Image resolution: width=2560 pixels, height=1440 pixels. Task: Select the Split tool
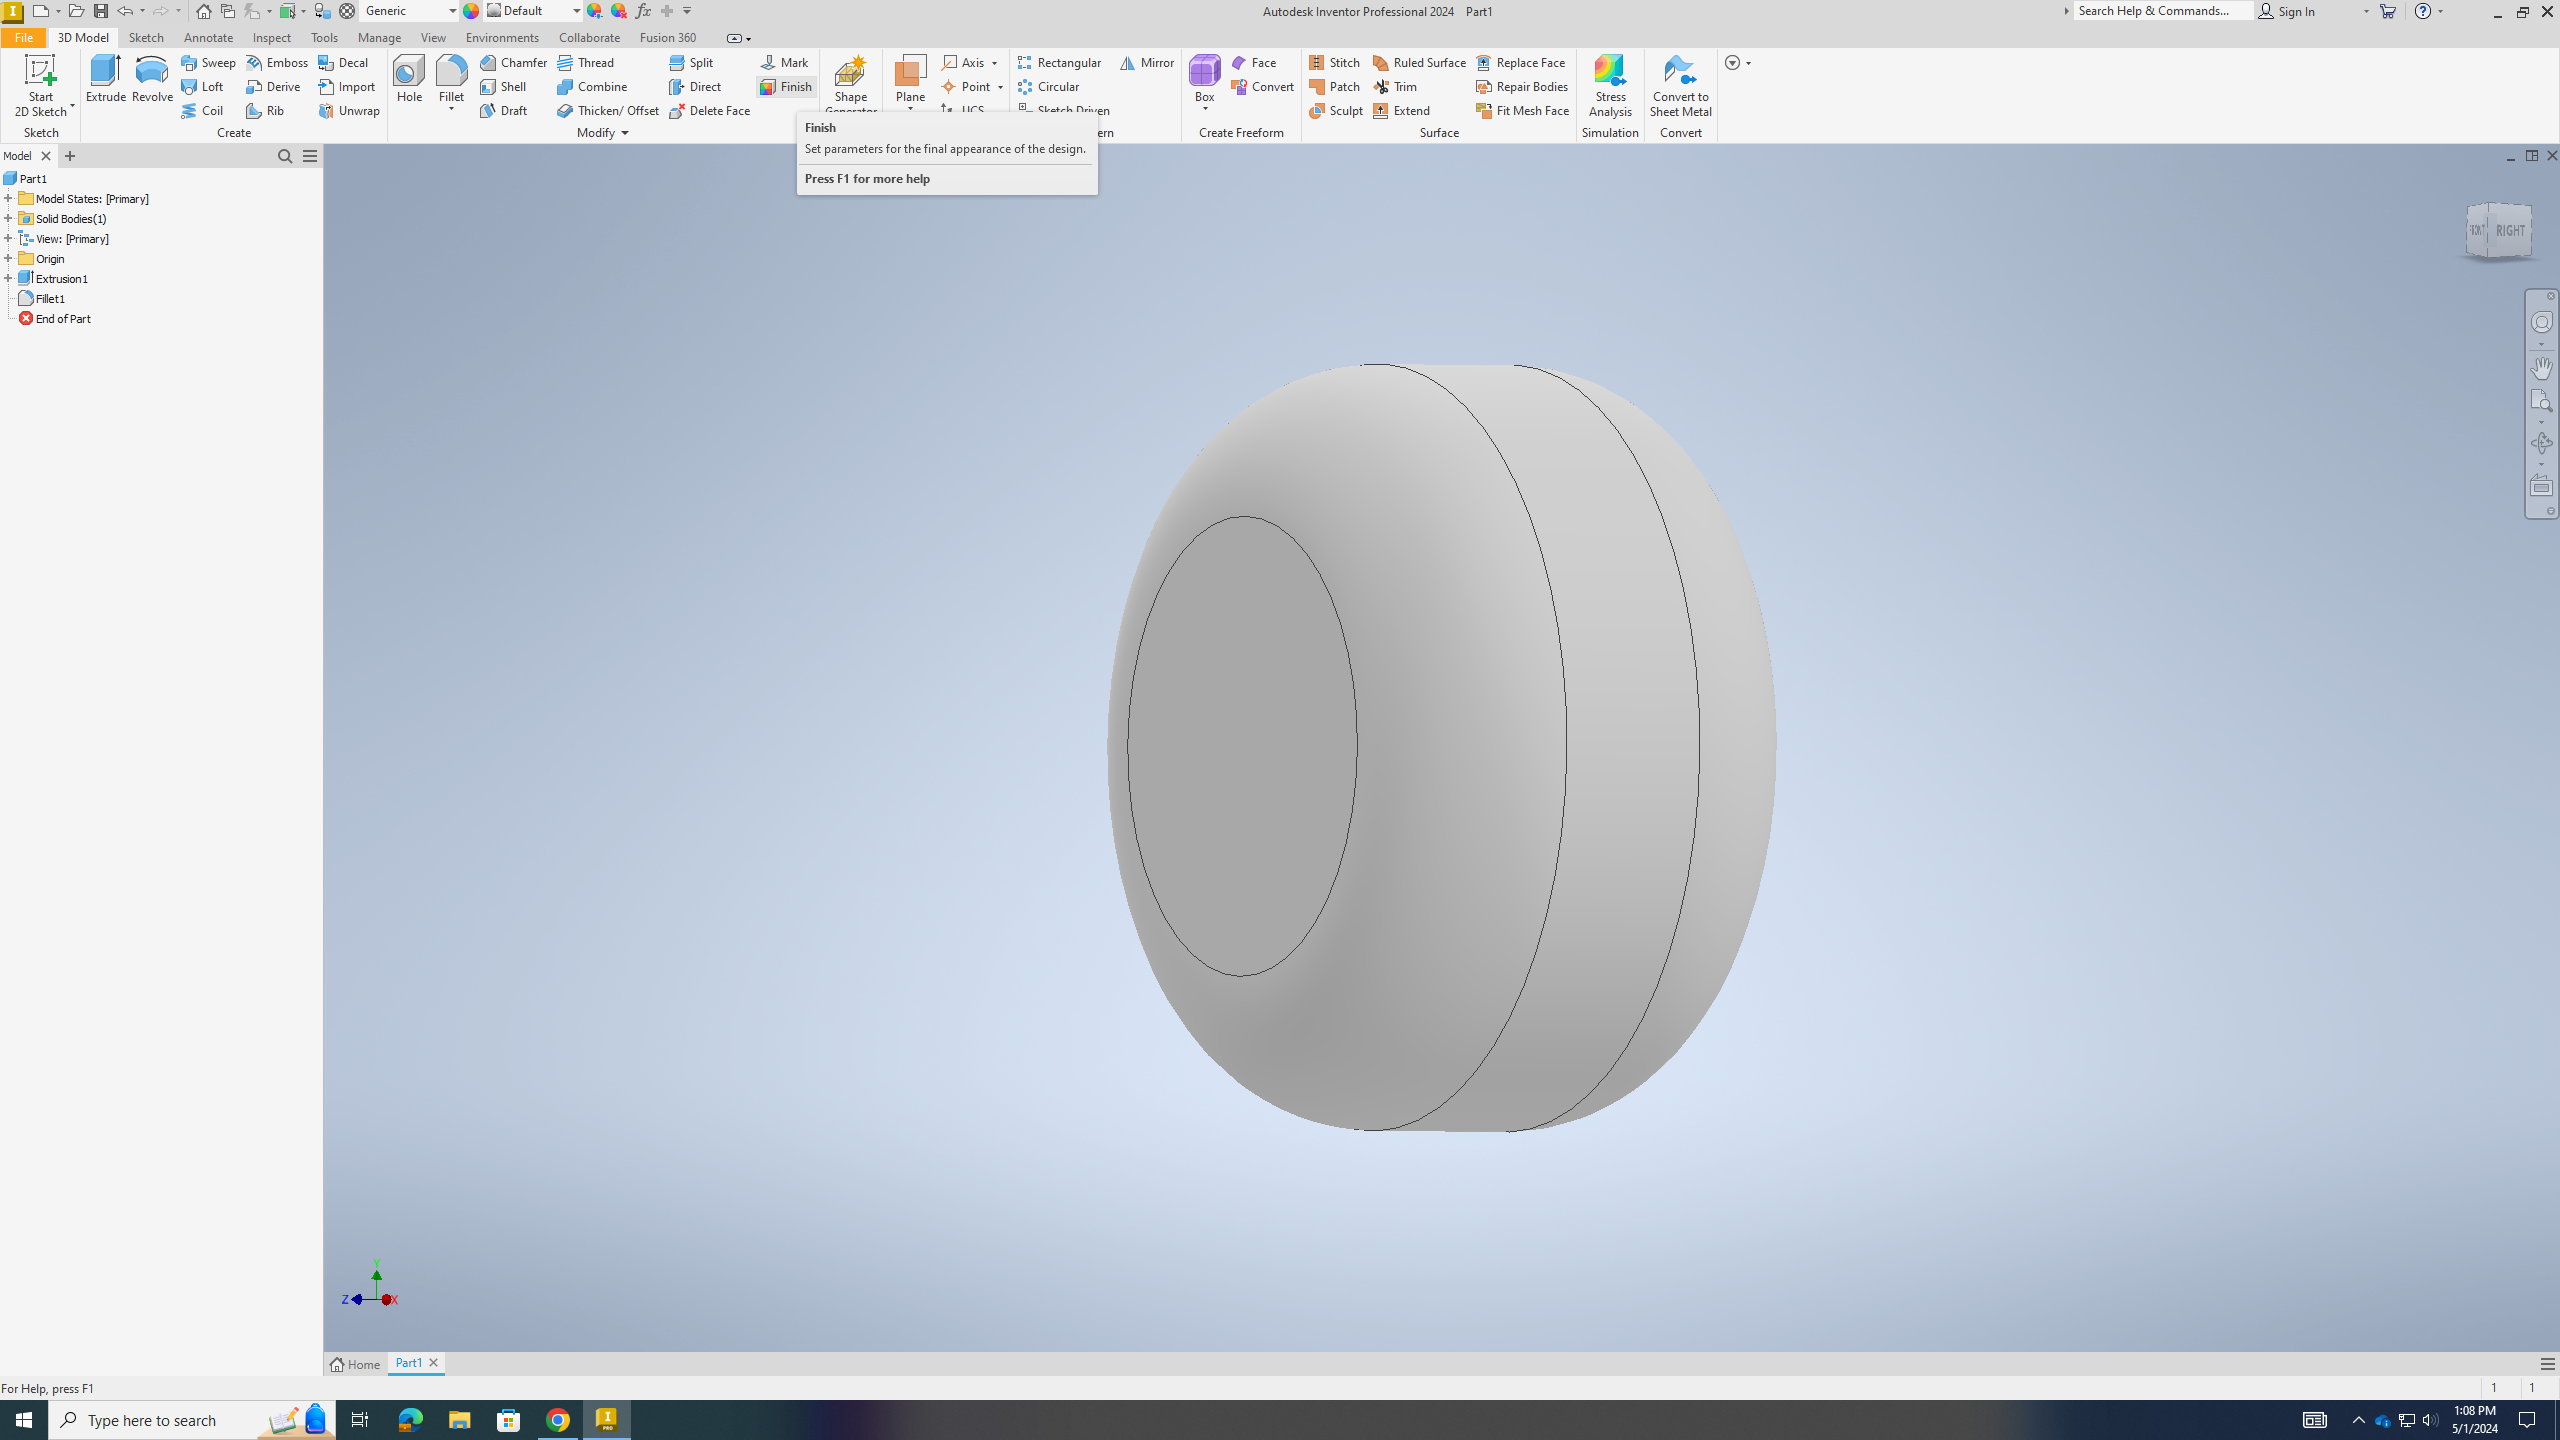[691, 62]
